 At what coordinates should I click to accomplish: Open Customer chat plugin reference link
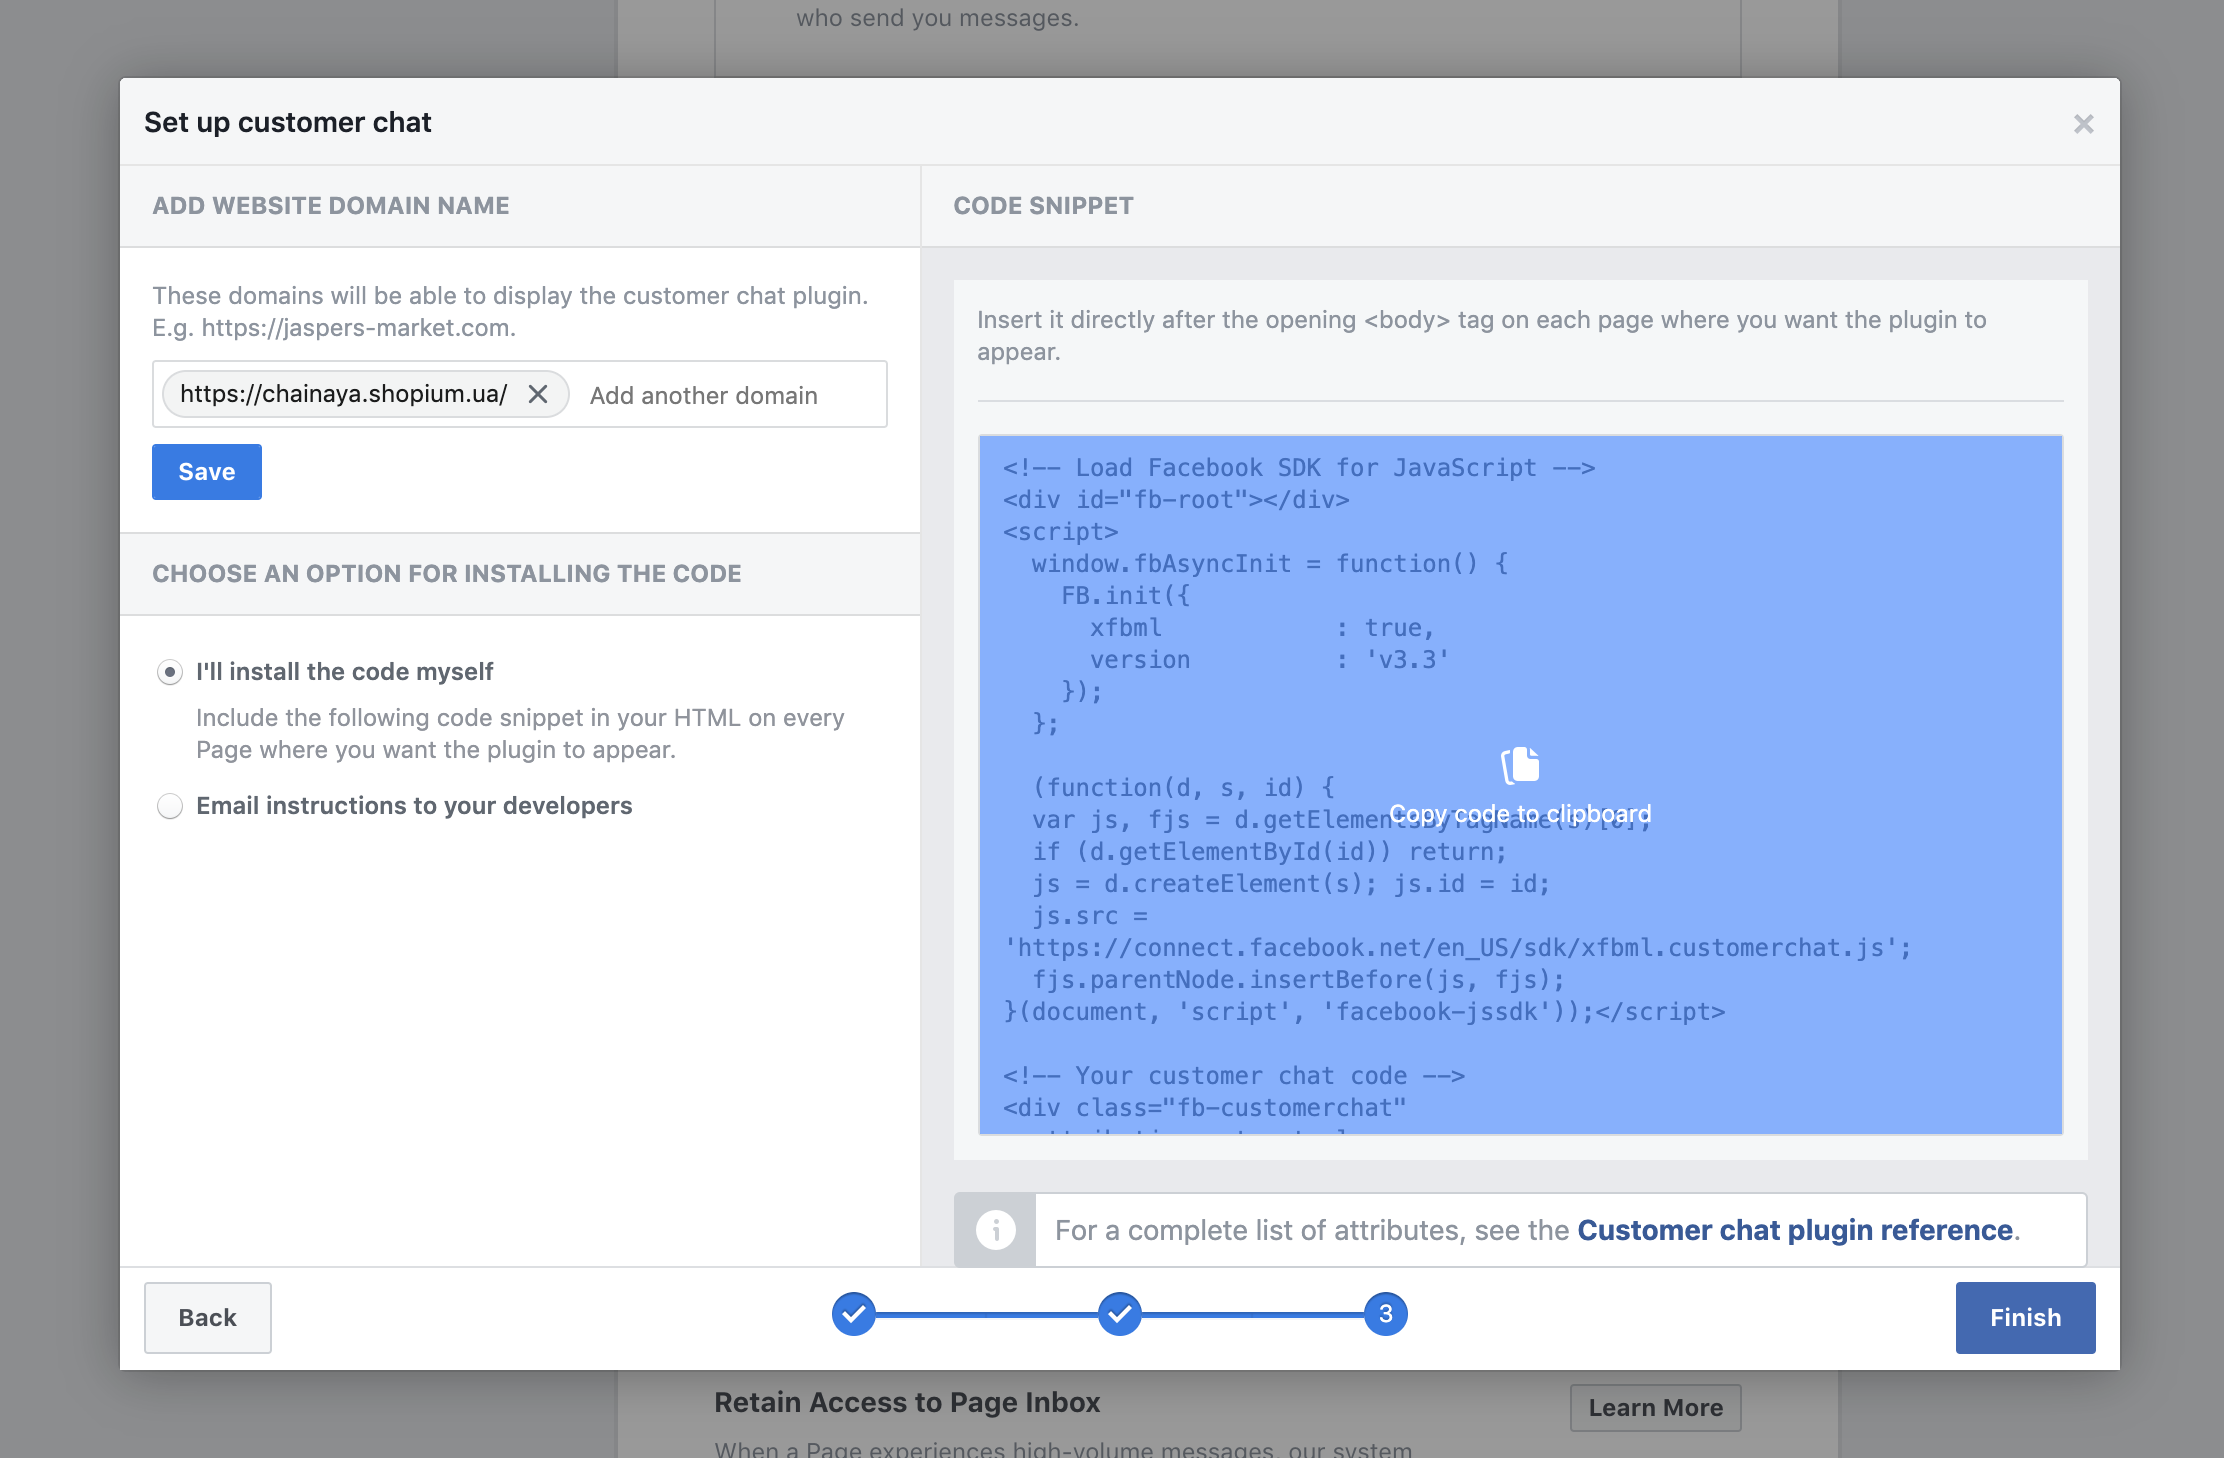pyautogui.click(x=1794, y=1230)
